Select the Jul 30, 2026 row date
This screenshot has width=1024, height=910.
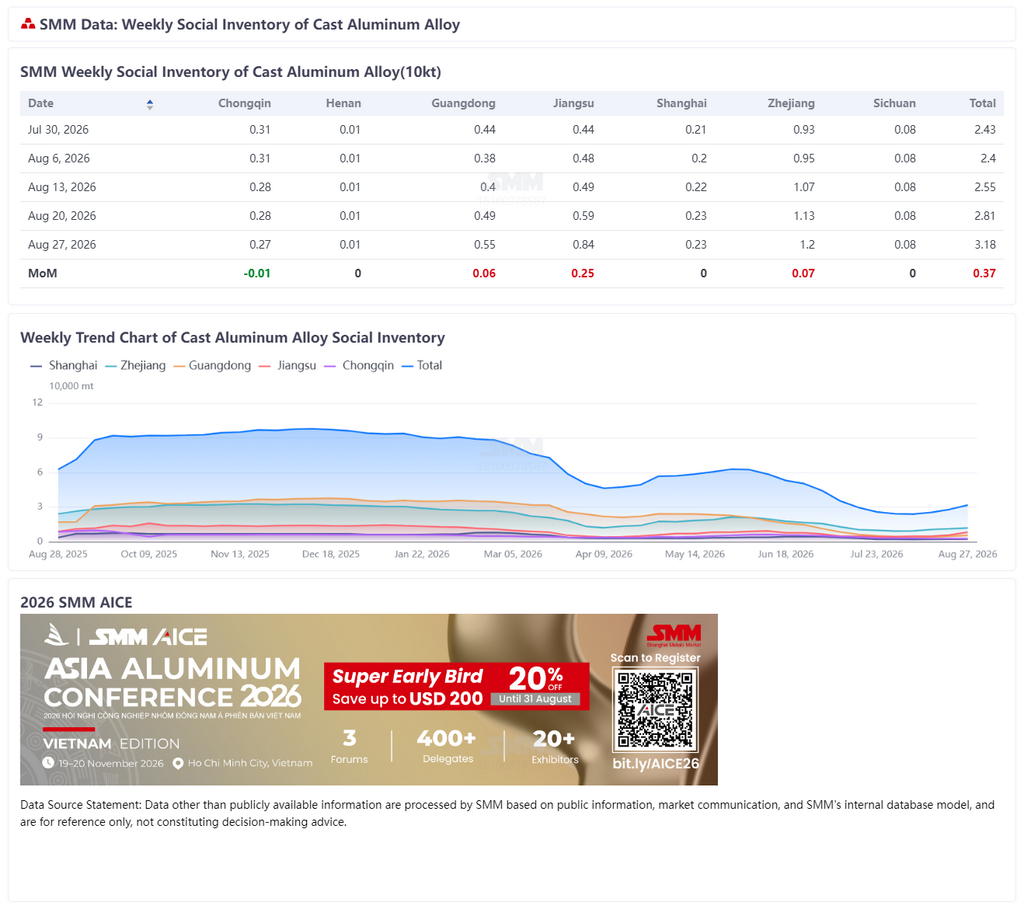[58, 129]
